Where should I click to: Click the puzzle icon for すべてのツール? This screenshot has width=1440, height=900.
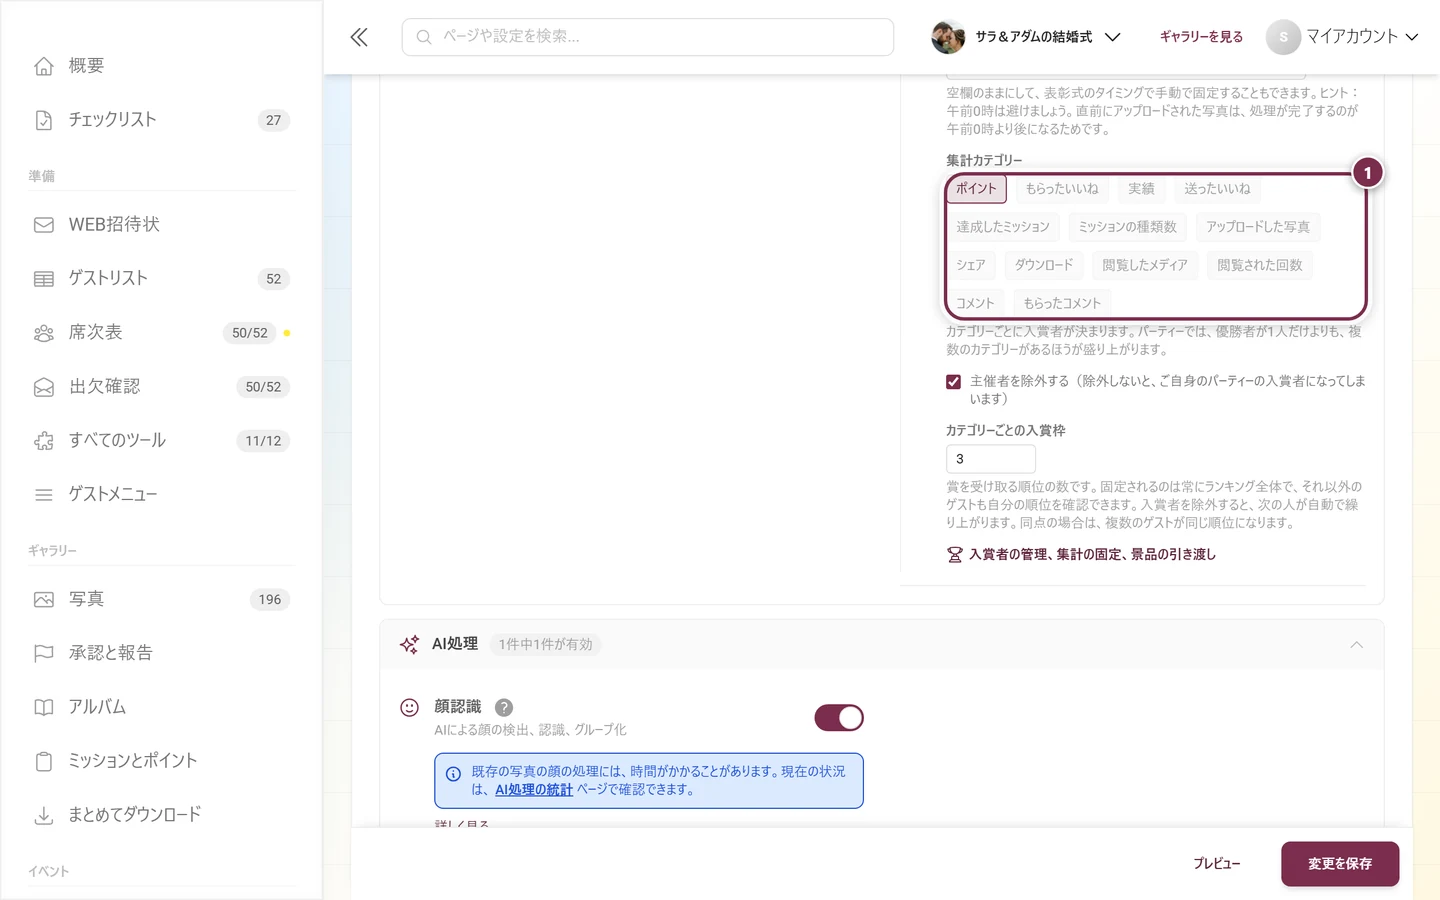pos(44,441)
